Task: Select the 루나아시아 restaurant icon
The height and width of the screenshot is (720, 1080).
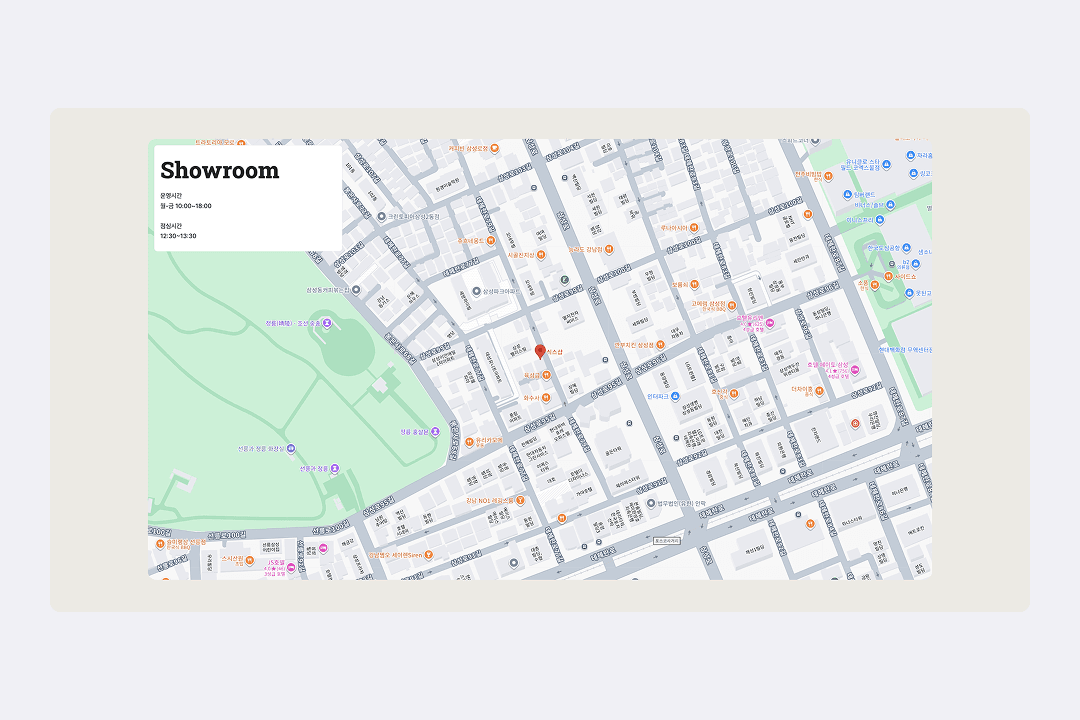Action: point(694,228)
